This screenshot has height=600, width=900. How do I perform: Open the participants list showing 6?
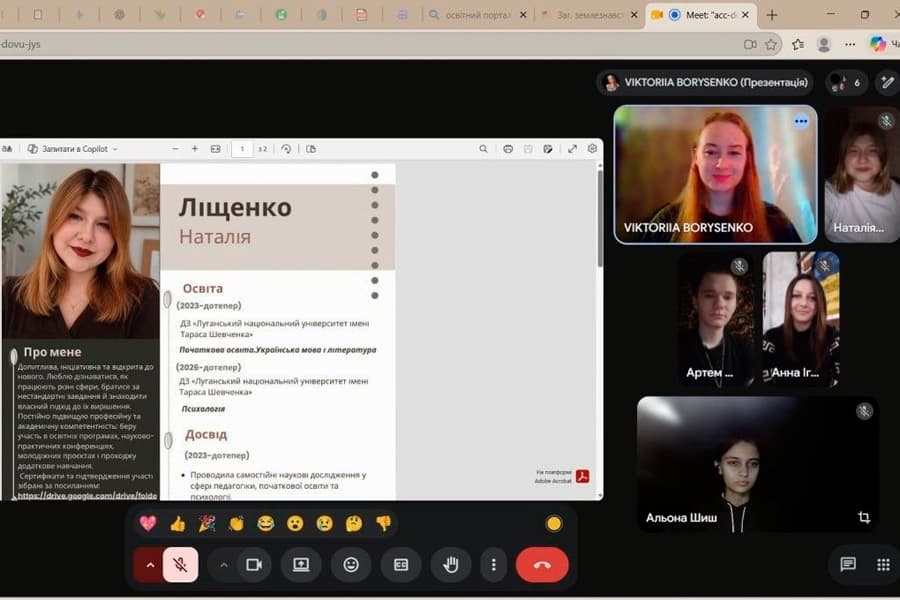[845, 83]
